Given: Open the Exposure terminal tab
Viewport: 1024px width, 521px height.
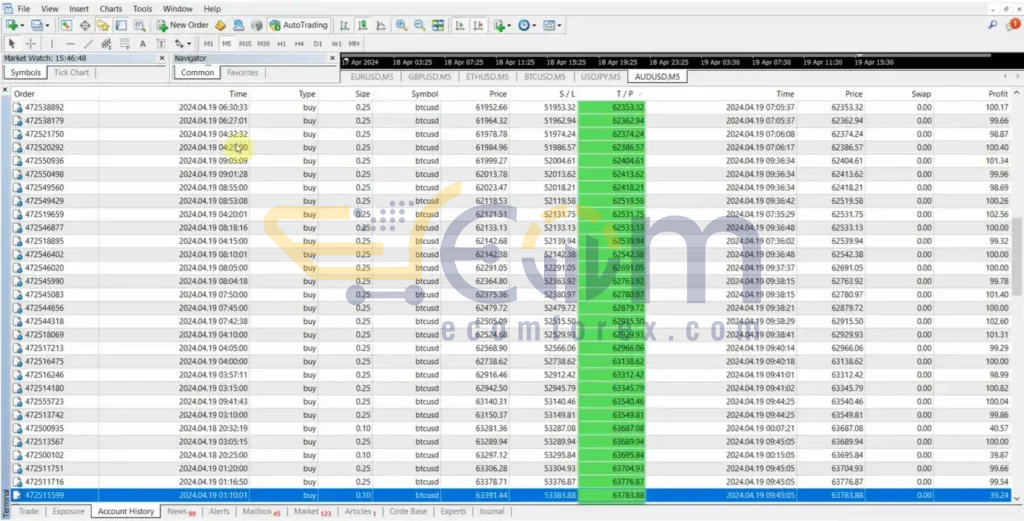Looking at the screenshot, I should [x=69, y=511].
